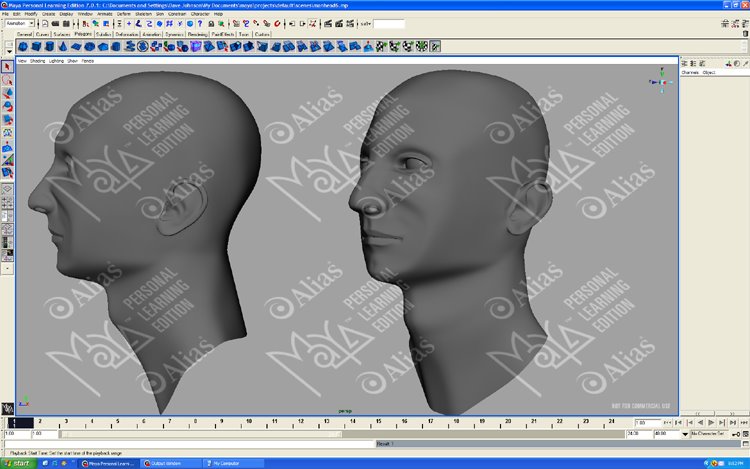Open the Render Globals settings icon
The image size is (750, 469).
(x=350, y=23)
